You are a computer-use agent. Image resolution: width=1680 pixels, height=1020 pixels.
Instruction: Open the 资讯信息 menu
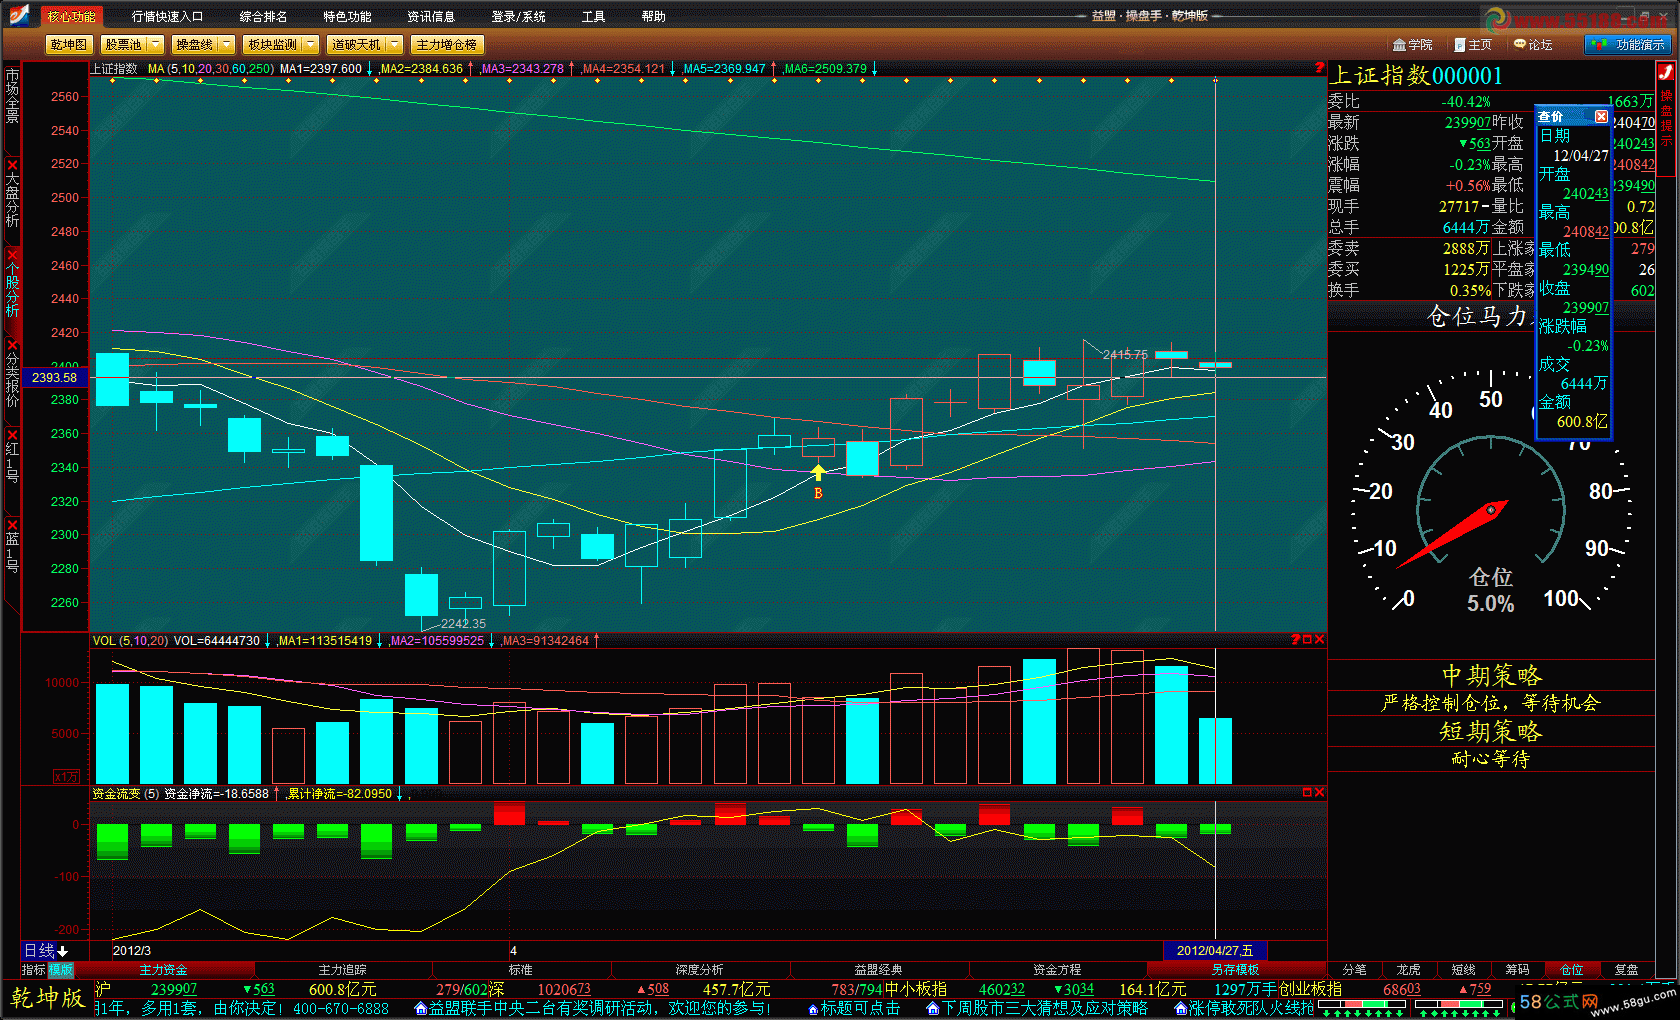[431, 17]
